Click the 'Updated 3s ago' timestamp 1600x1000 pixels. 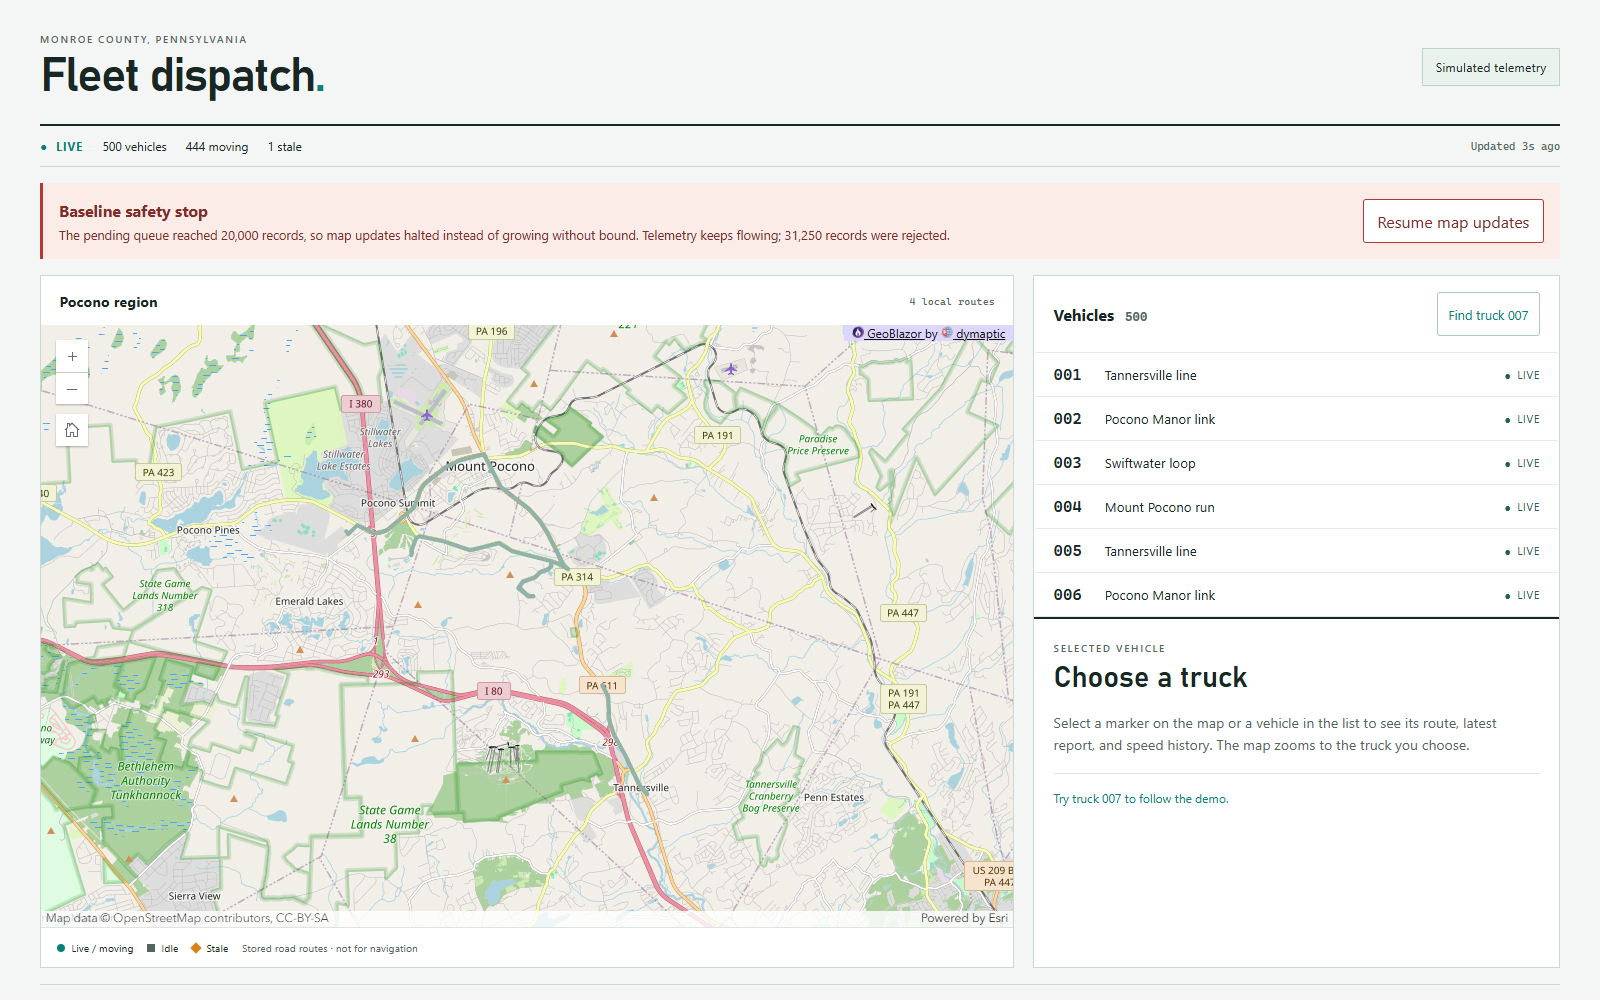point(1515,147)
